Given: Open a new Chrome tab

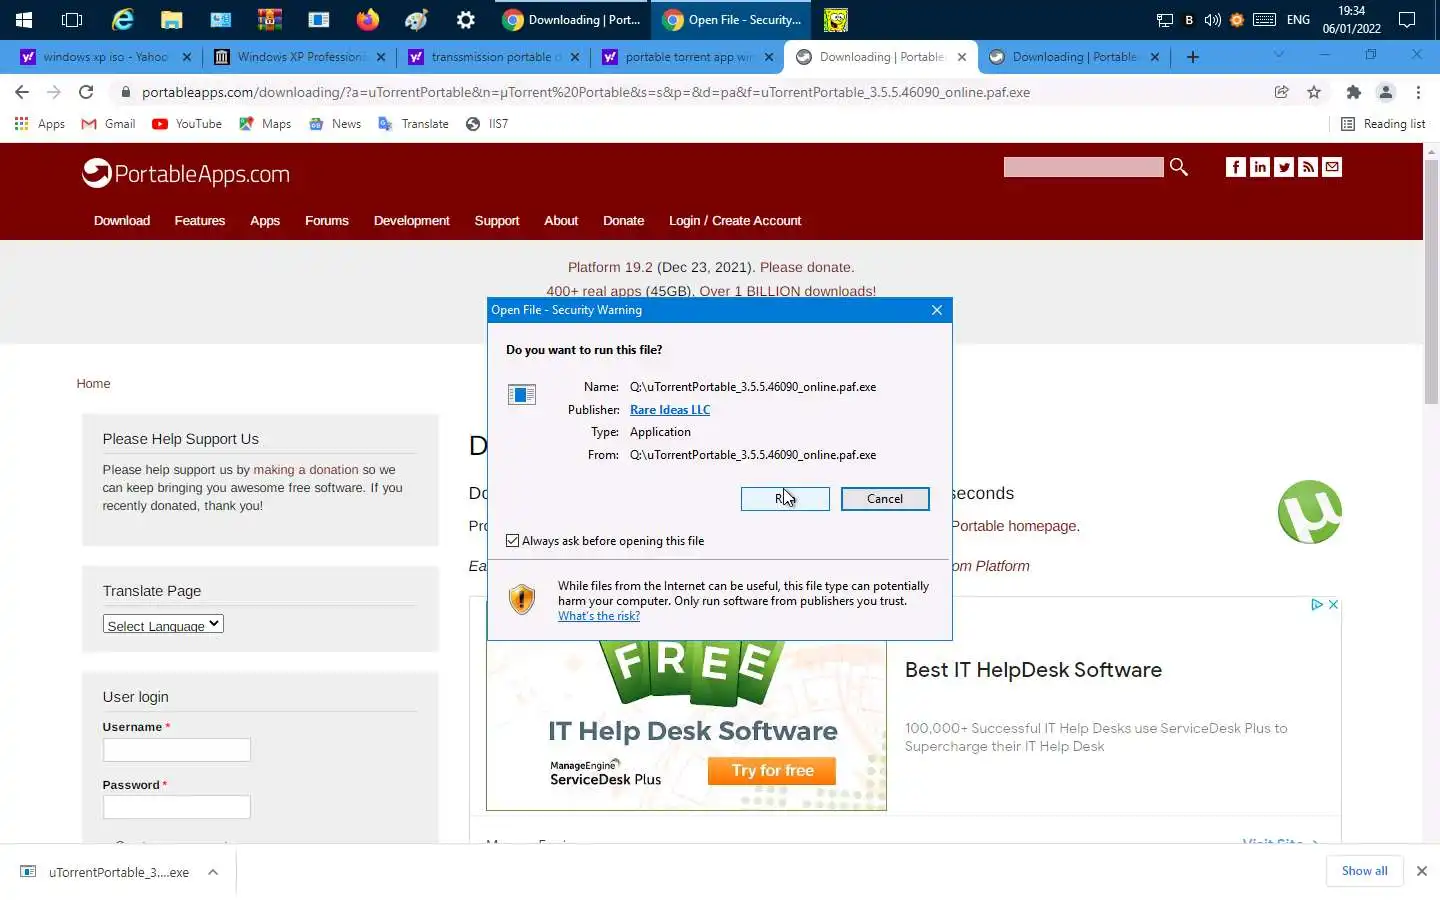Looking at the screenshot, I should point(1192,57).
